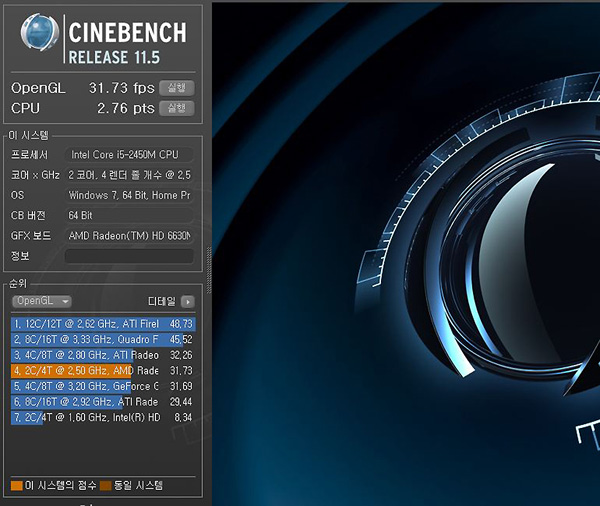Click the render preview image area
Image resolution: width=600 pixels, height=506 pixels.
(x=406, y=254)
